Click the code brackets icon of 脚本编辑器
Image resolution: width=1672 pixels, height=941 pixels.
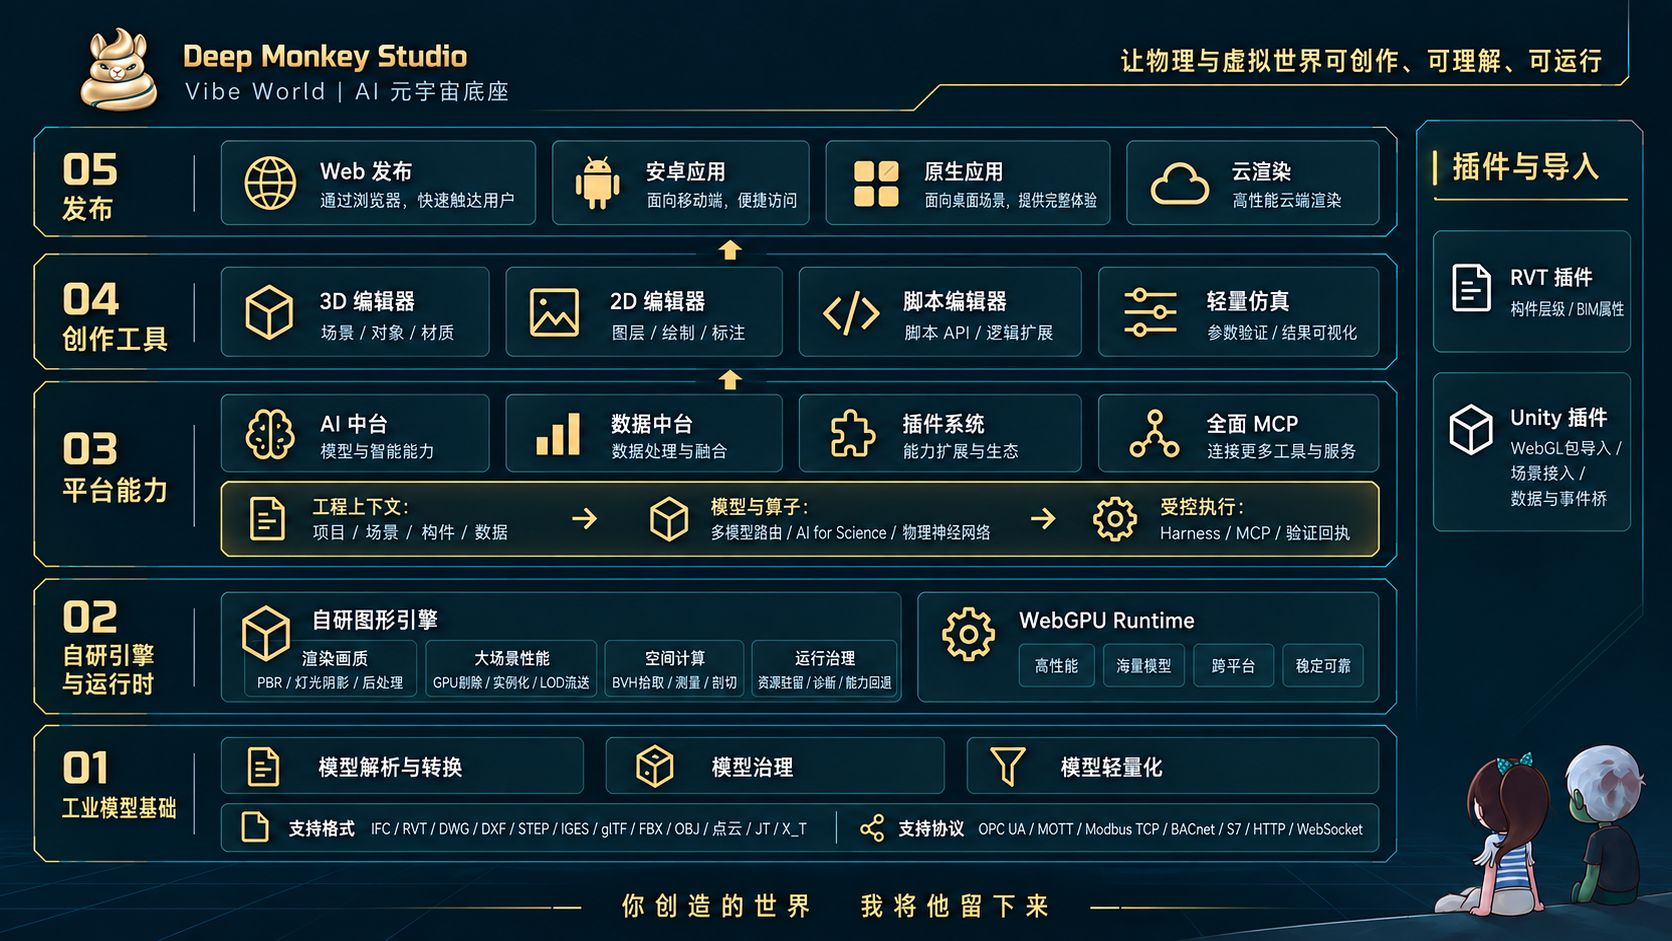[x=851, y=313]
